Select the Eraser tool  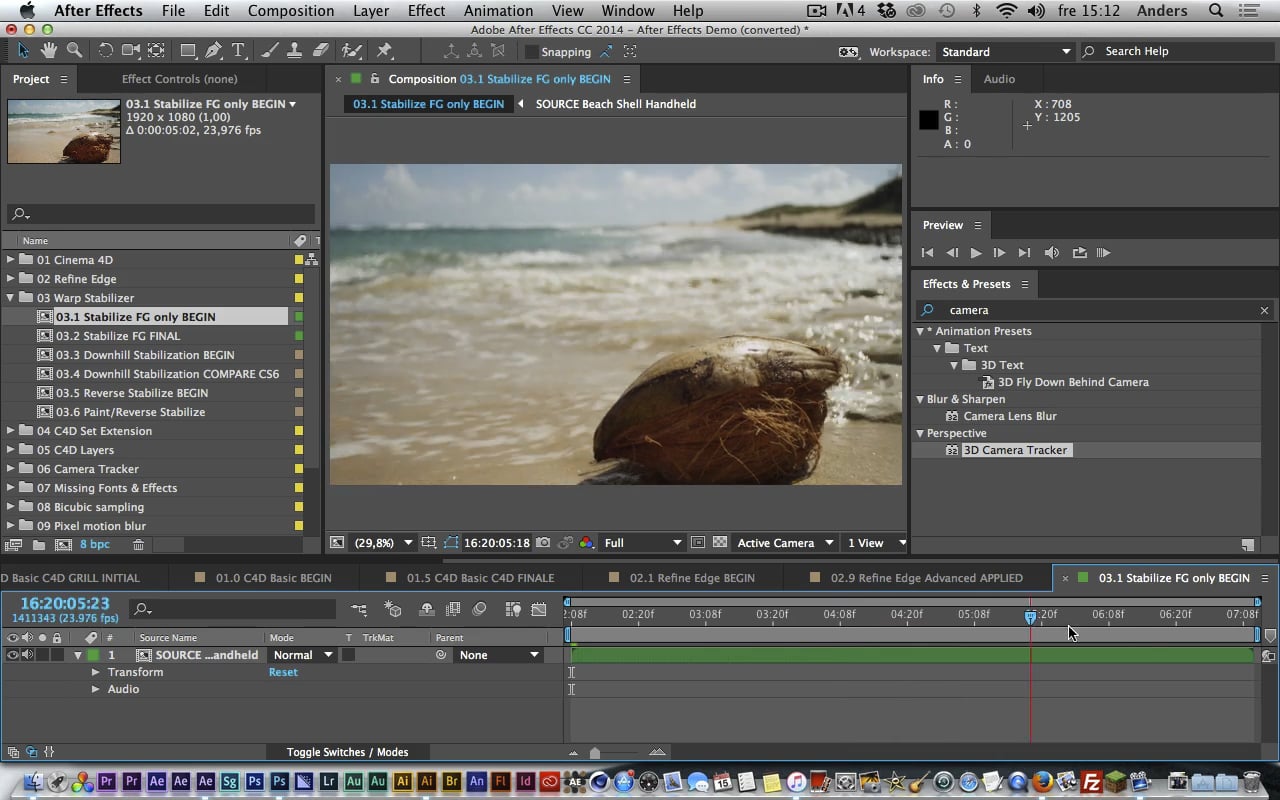coord(320,51)
